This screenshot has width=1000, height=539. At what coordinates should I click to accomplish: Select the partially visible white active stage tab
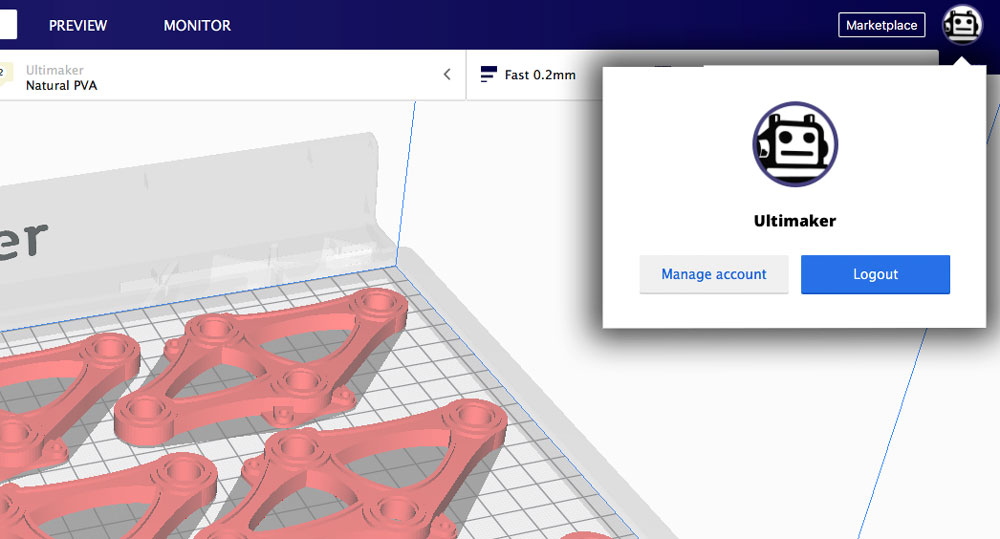(8, 25)
